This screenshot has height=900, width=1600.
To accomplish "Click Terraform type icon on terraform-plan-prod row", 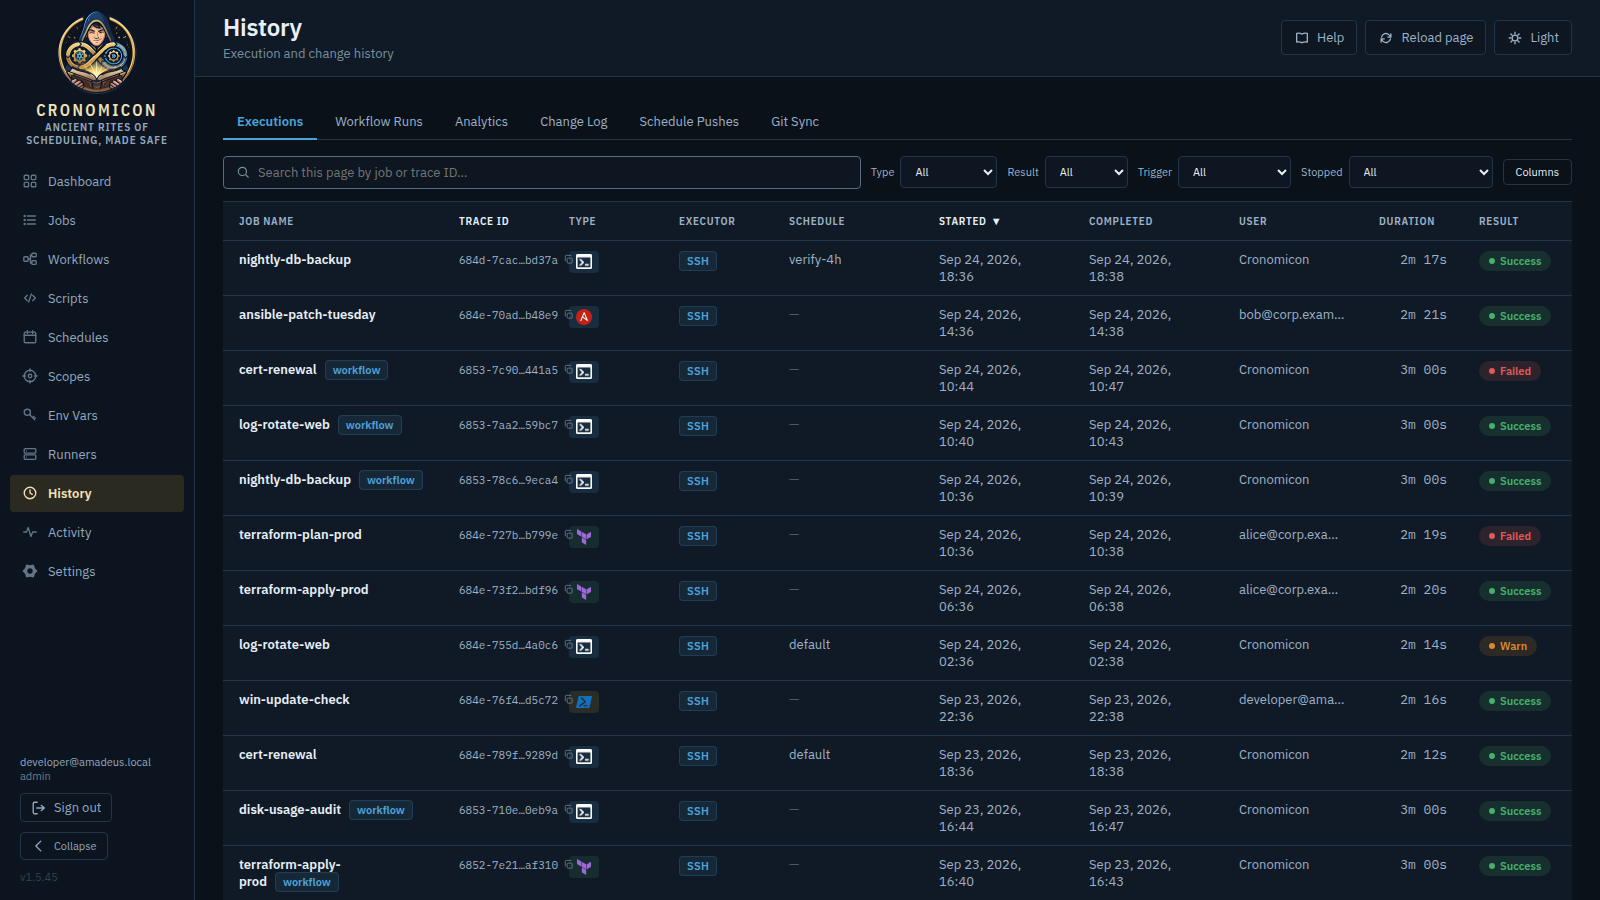I will (x=585, y=537).
